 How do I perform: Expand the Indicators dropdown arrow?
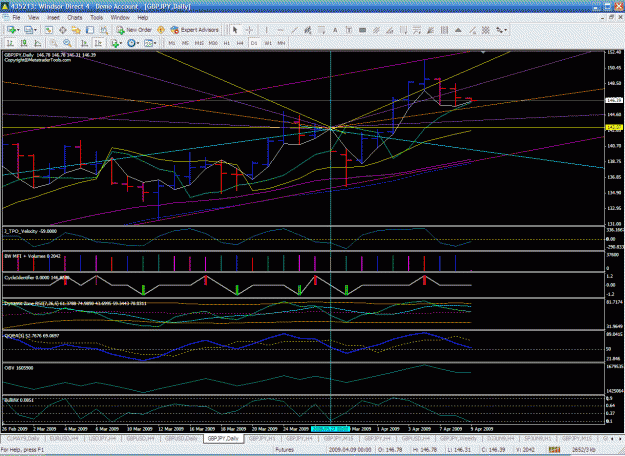[121, 43]
